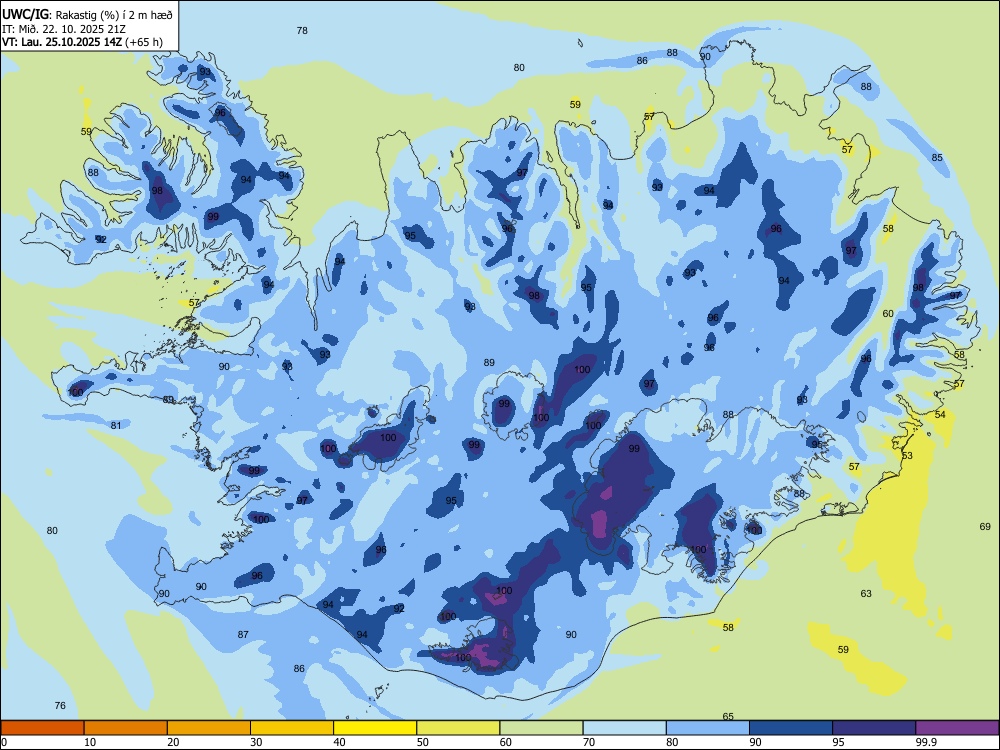Click the humidity value 85 on the map

937,158
